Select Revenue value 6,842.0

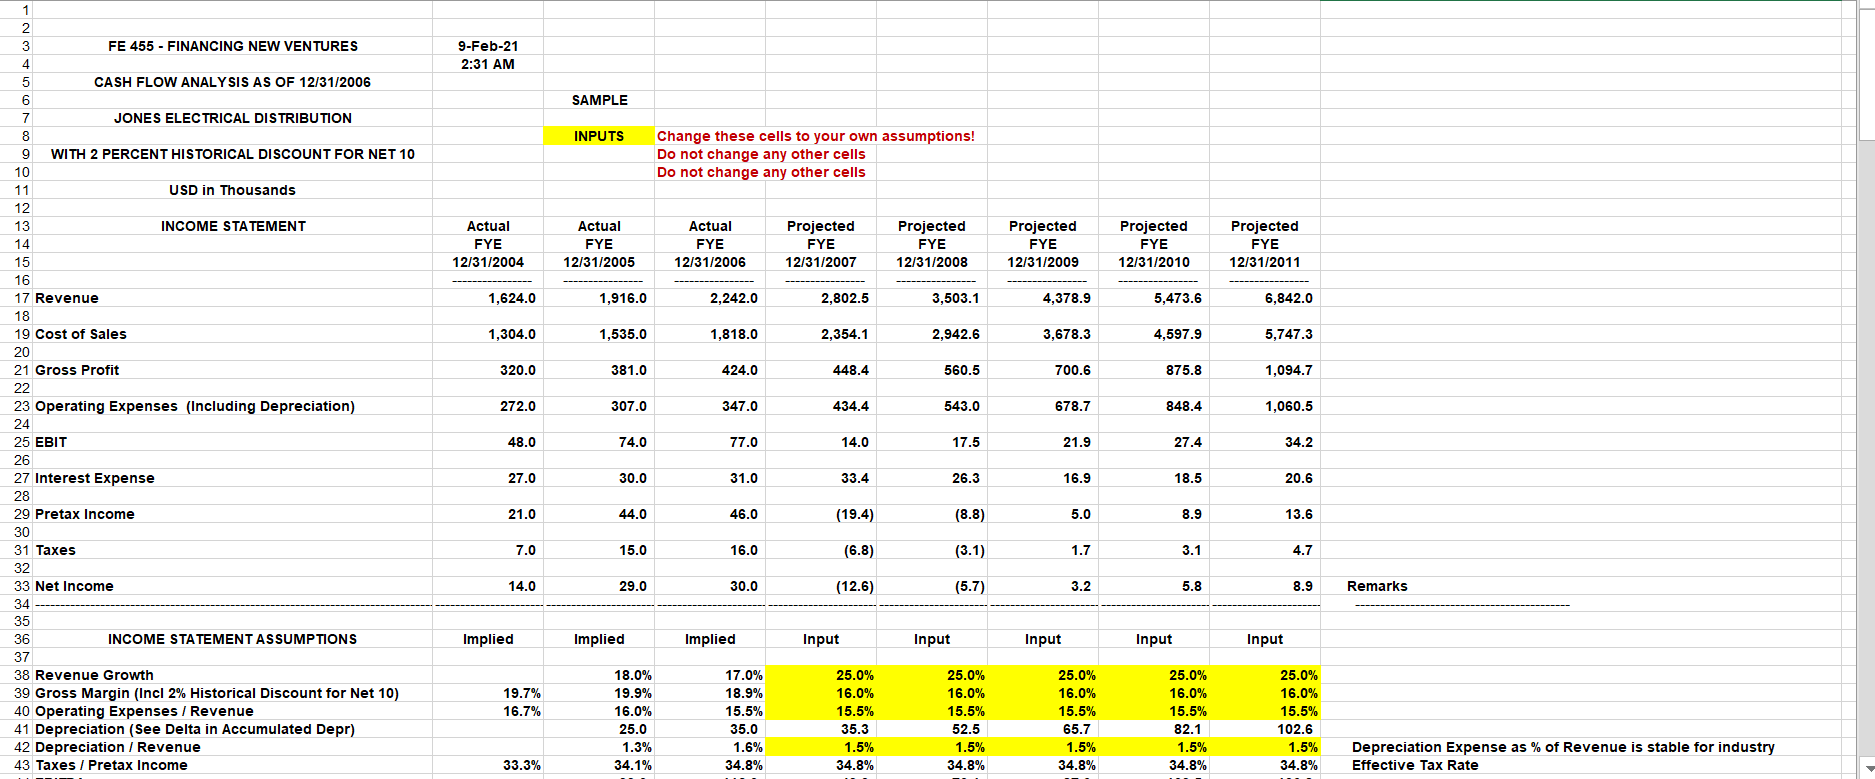[1289, 298]
